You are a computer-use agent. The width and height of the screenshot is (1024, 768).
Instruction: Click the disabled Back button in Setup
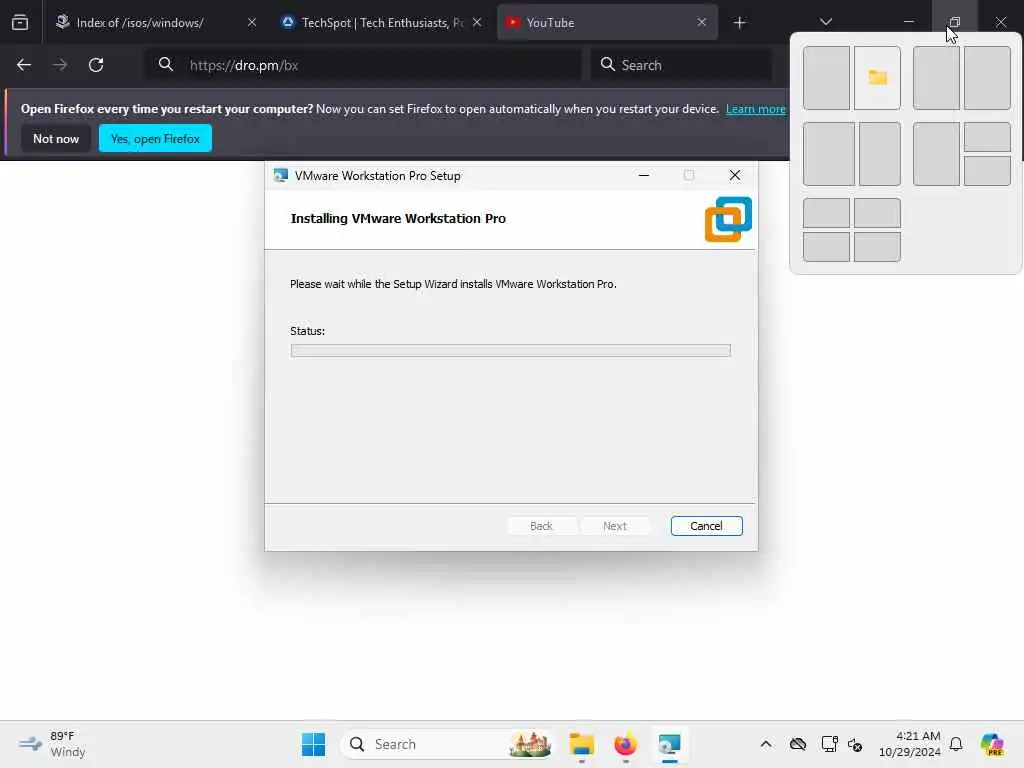[x=541, y=526]
